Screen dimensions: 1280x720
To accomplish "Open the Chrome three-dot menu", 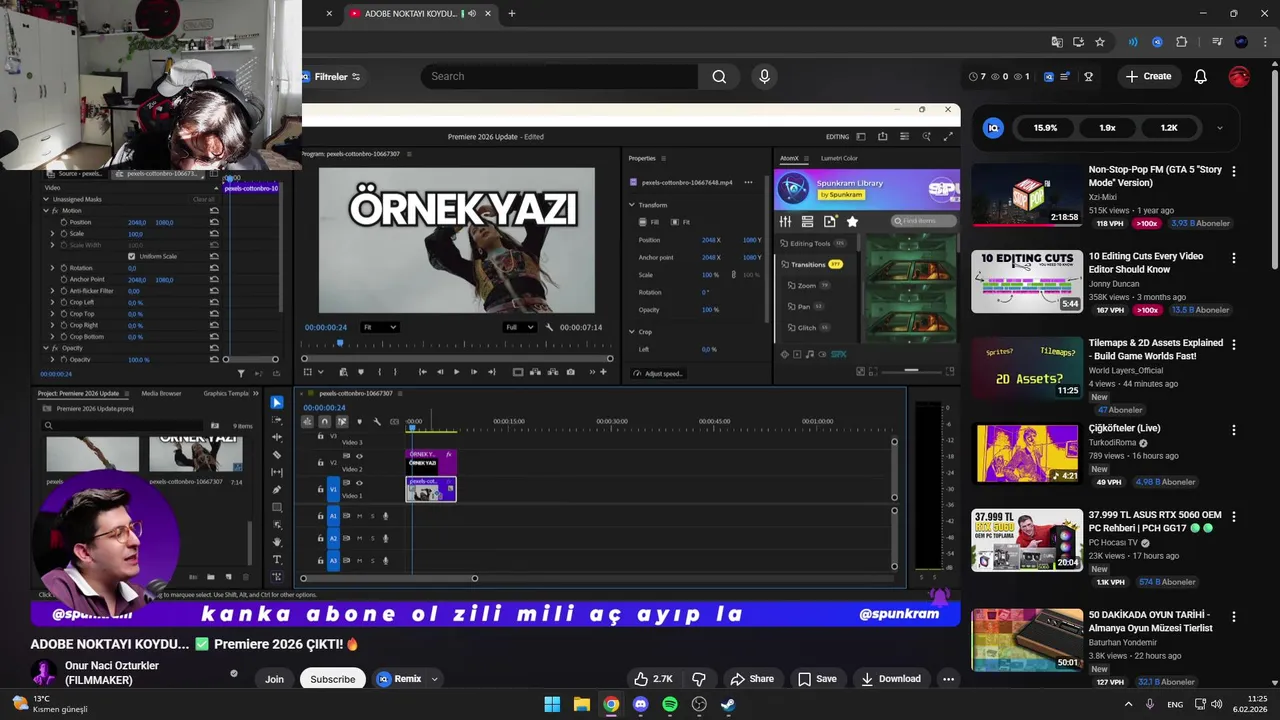I will point(1263,42).
